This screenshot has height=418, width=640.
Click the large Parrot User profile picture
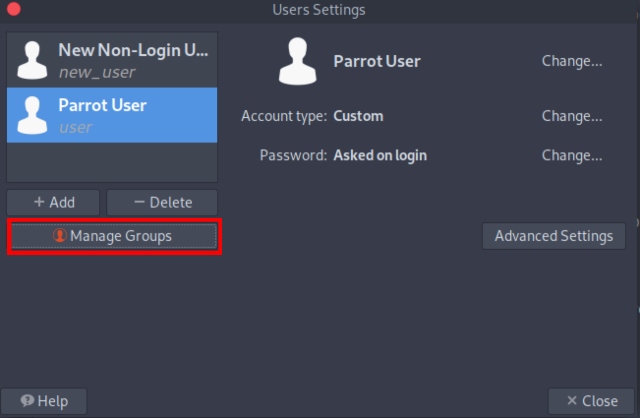tap(297, 61)
